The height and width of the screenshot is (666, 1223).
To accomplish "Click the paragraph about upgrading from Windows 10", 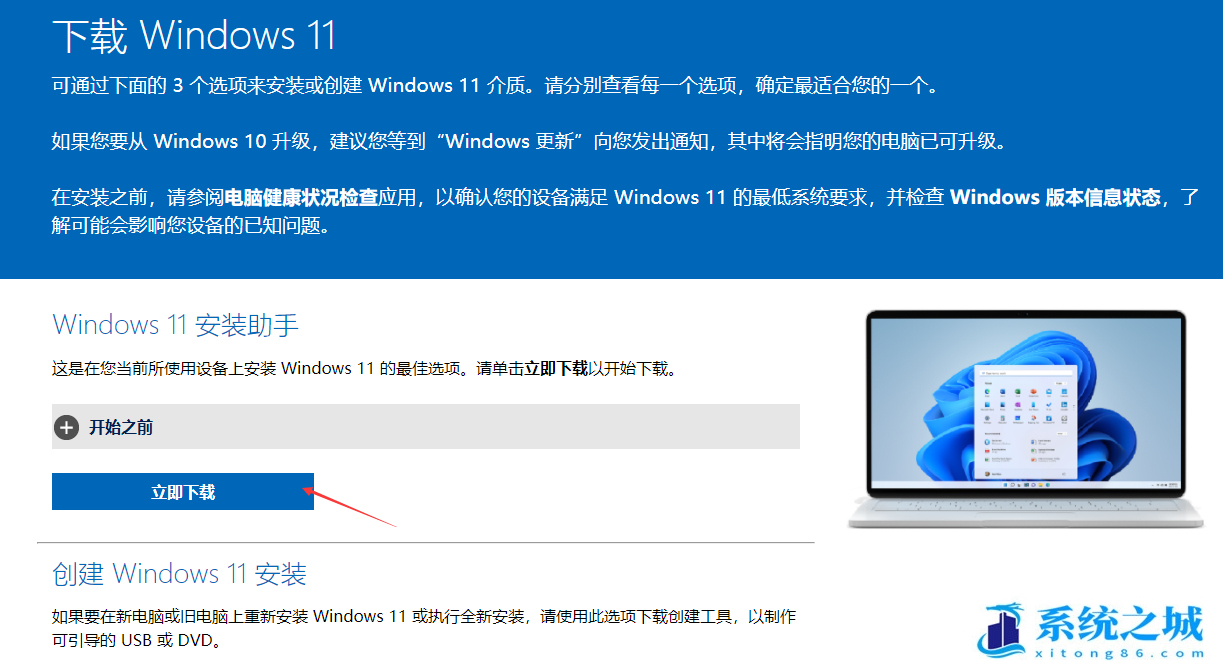I will click(x=529, y=141).
